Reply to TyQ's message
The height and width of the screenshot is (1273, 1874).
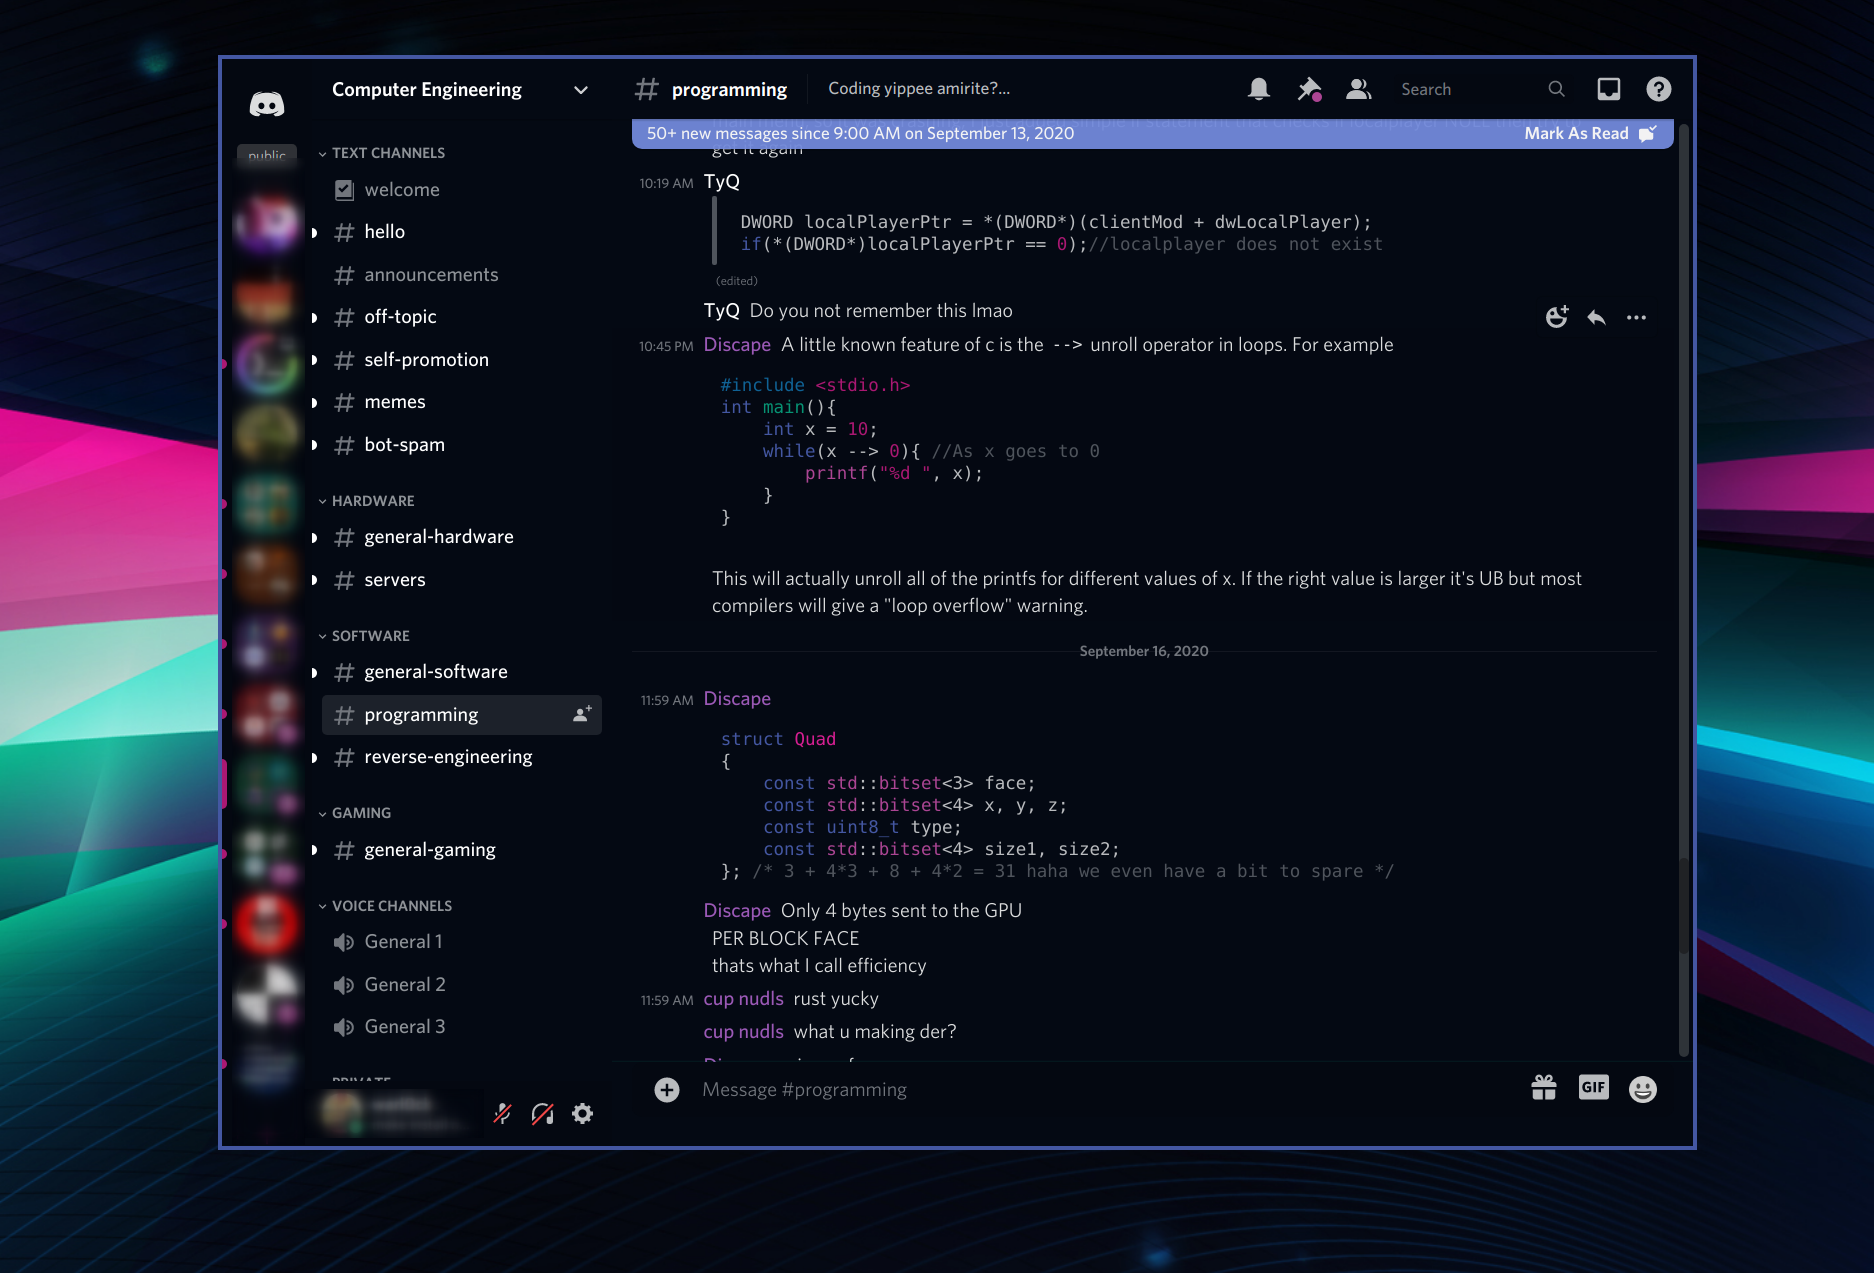click(1597, 317)
